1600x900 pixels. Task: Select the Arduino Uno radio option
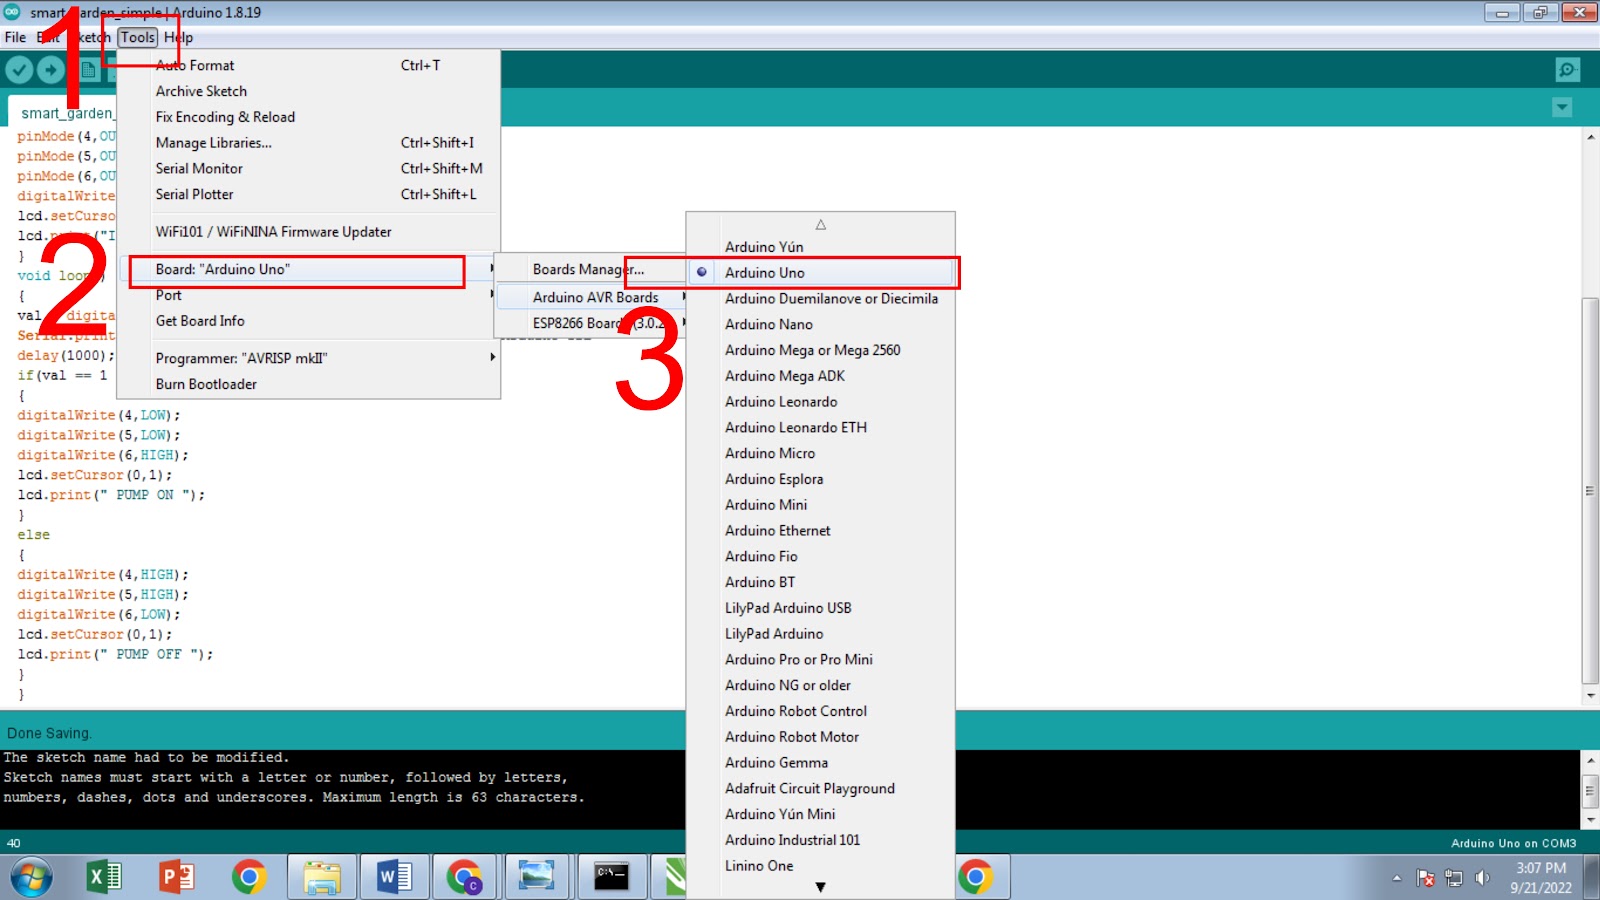[x=821, y=272]
